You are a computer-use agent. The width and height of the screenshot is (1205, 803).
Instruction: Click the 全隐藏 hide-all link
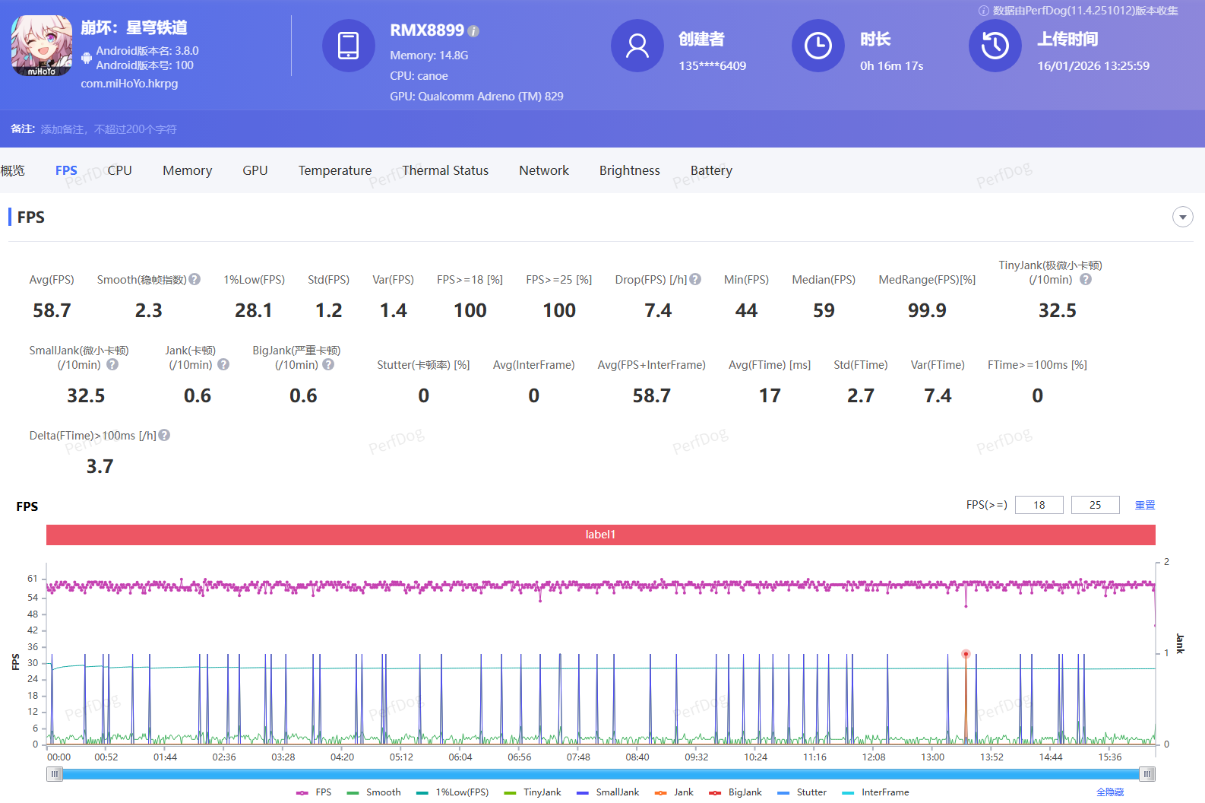pyautogui.click(x=1110, y=792)
